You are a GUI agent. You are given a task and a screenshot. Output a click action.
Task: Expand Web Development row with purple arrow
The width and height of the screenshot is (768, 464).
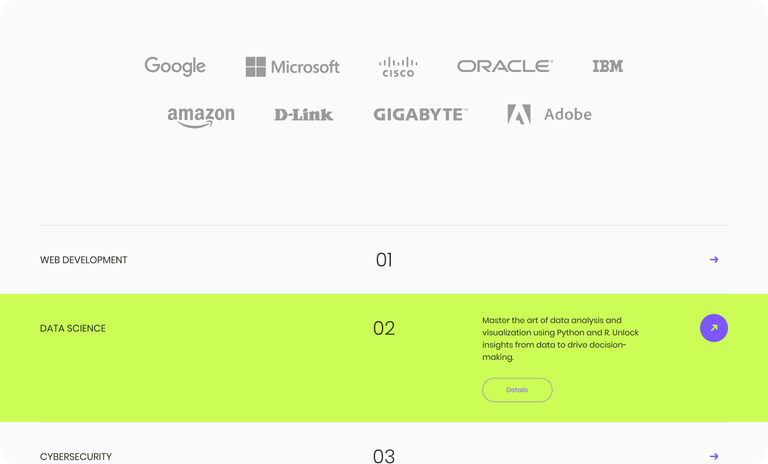[x=714, y=260]
